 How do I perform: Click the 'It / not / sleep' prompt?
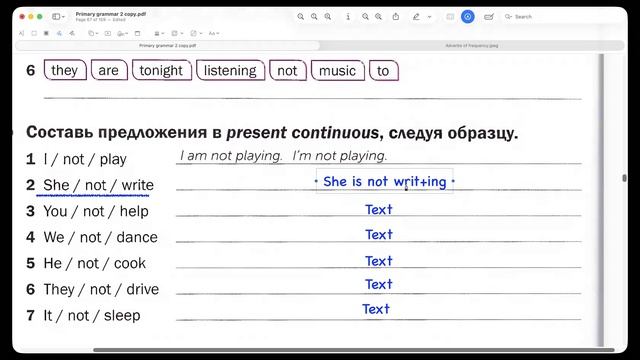tap(92, 316)
